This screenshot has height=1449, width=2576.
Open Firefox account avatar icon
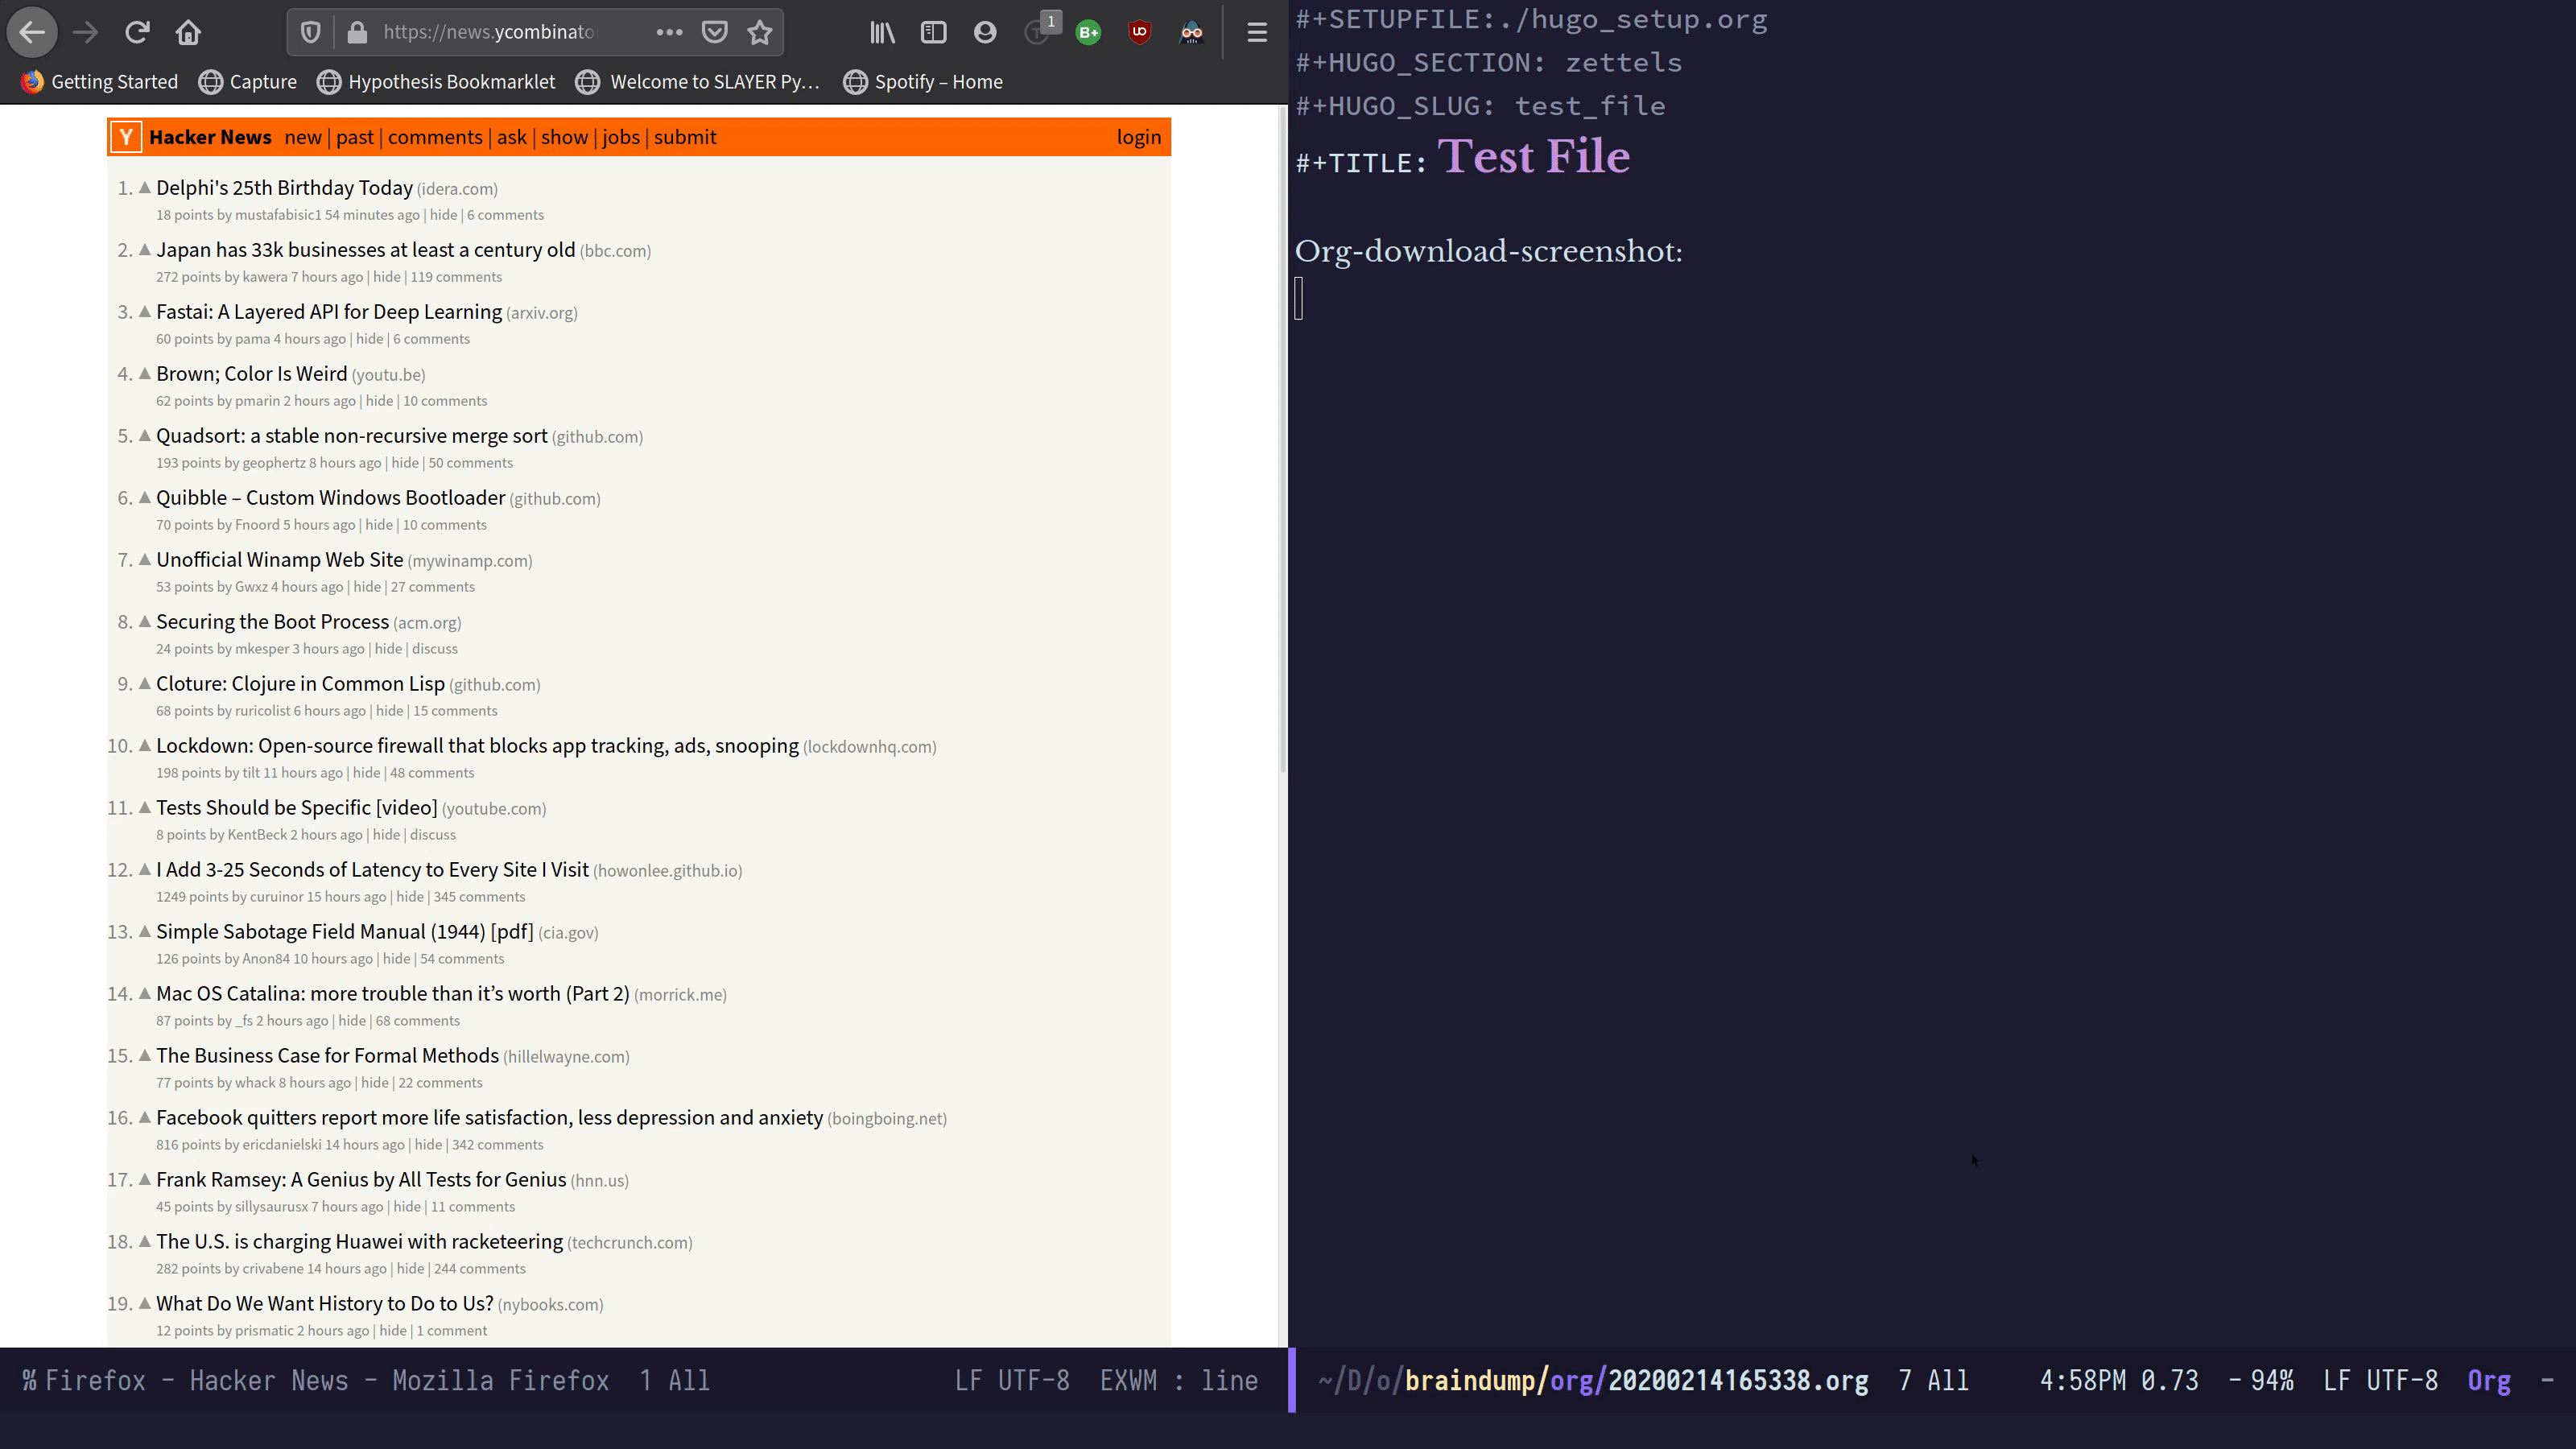click(x=985, y=32)
